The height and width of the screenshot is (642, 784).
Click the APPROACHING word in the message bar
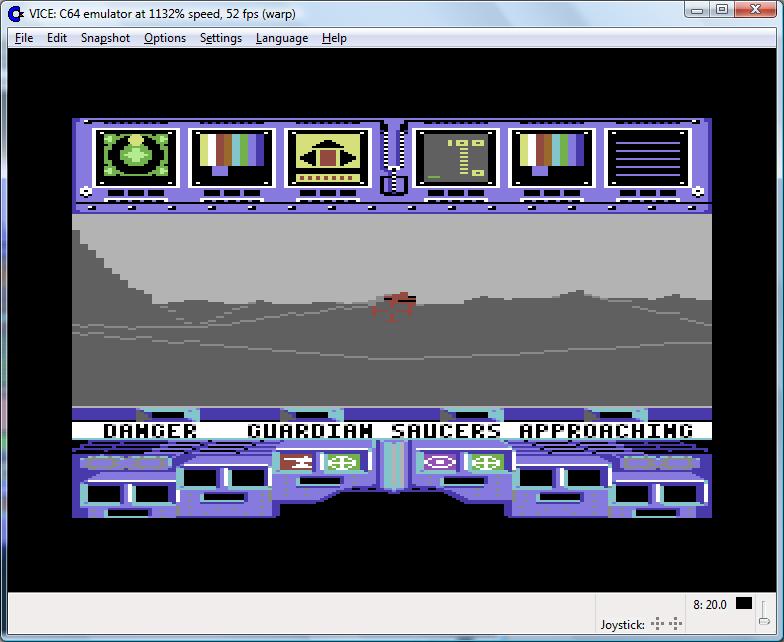click(x=606, y=431)
